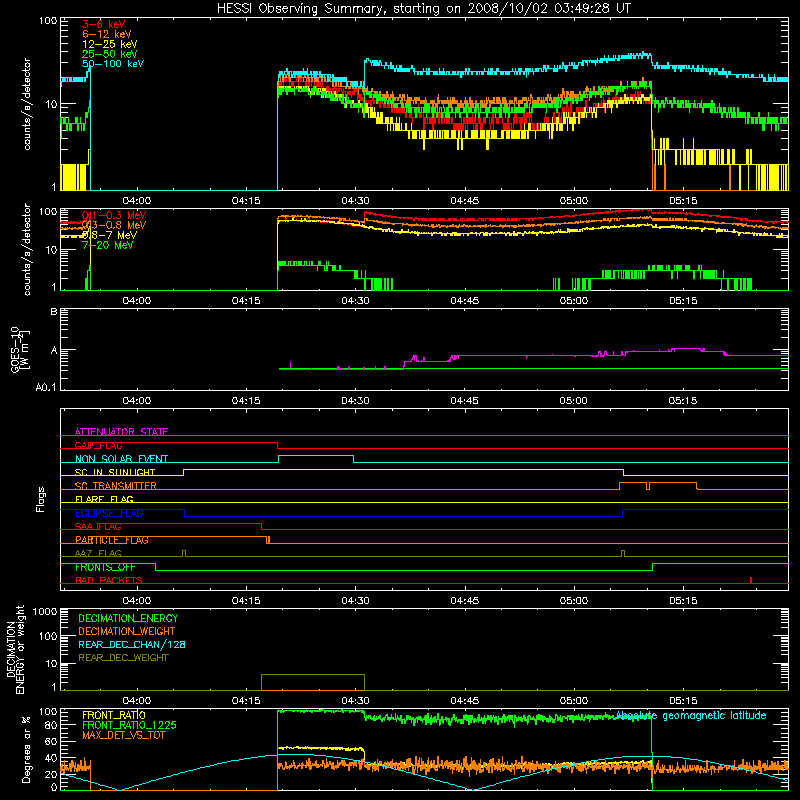Click the HESSI Observing Summary title text
This screenshot has height=800, width=800.
pos(424,9)
